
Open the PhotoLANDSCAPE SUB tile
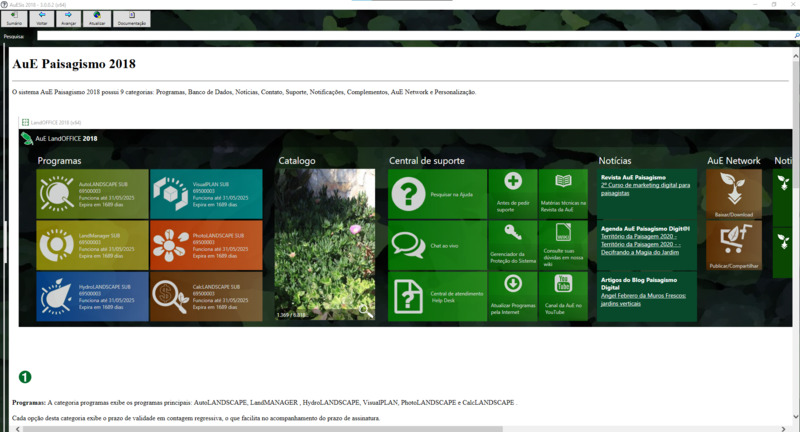point(206,244)
